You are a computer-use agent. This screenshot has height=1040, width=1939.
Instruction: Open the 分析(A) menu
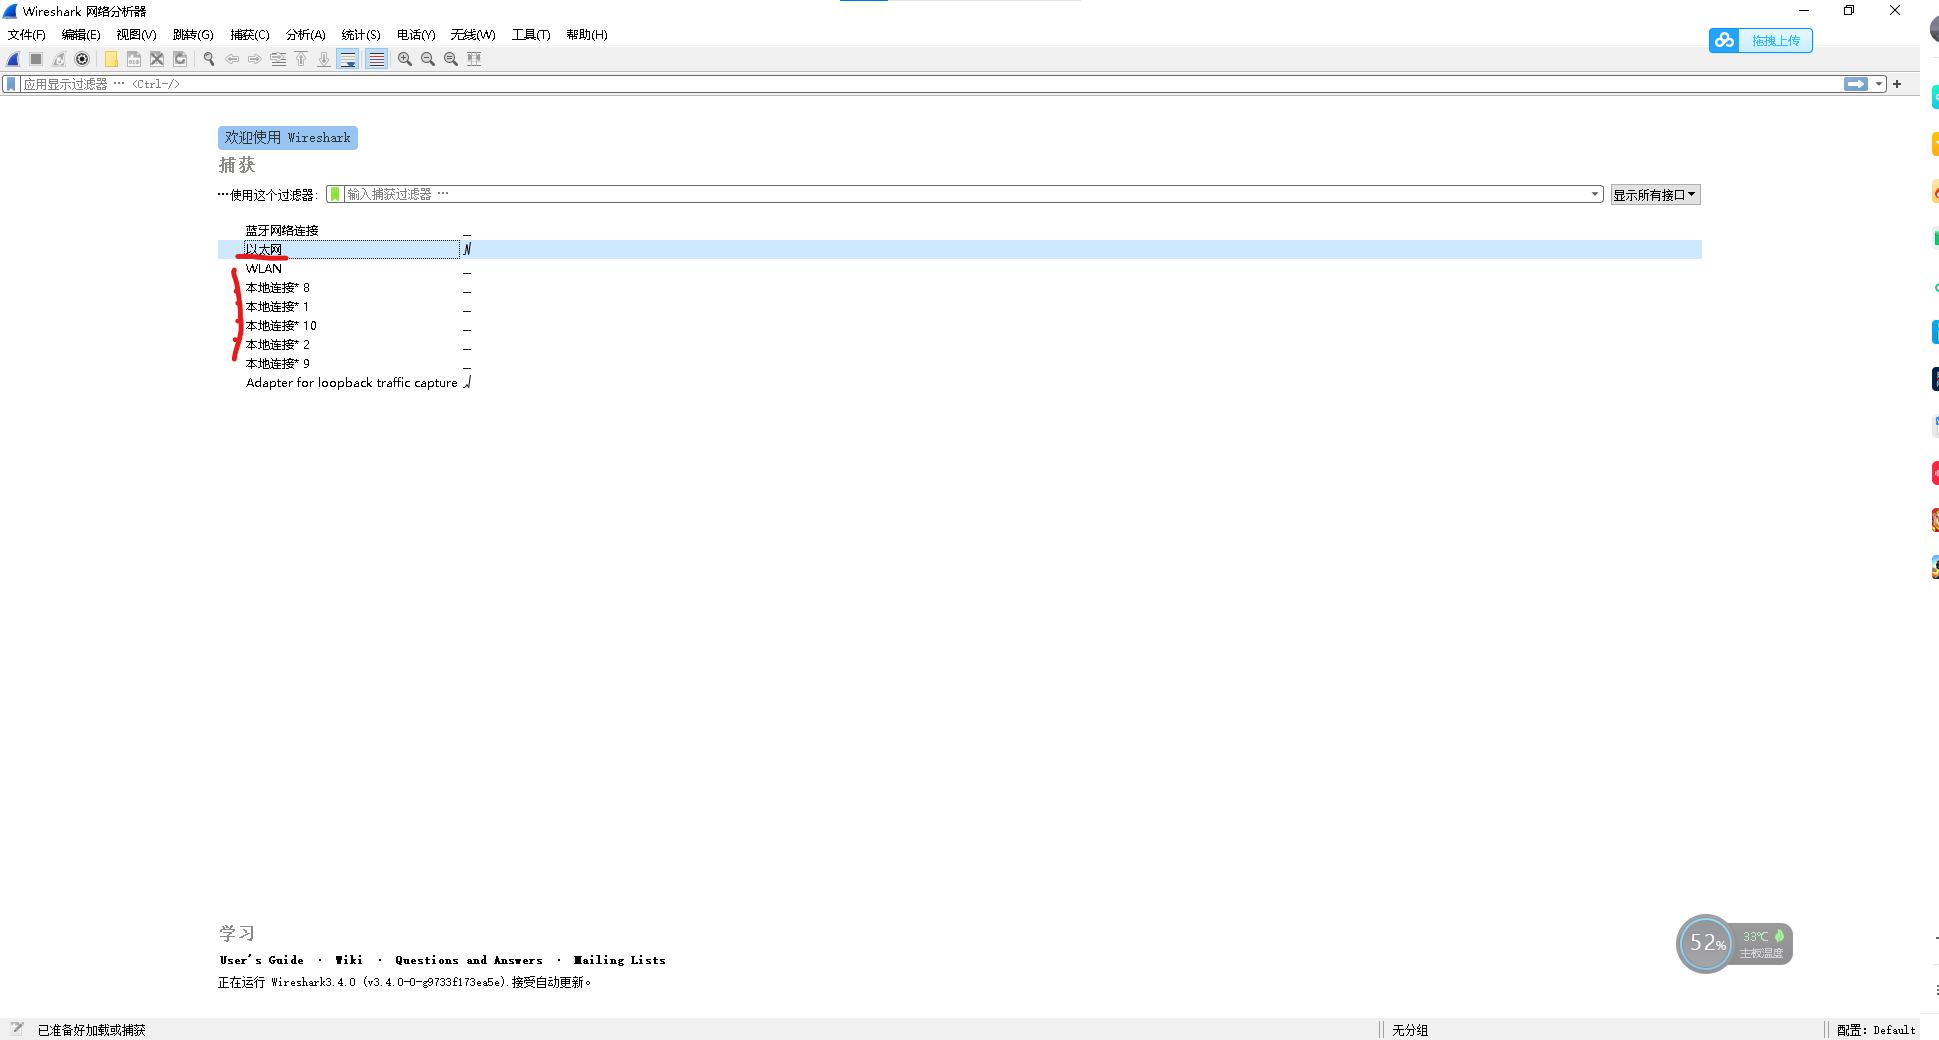306,35
